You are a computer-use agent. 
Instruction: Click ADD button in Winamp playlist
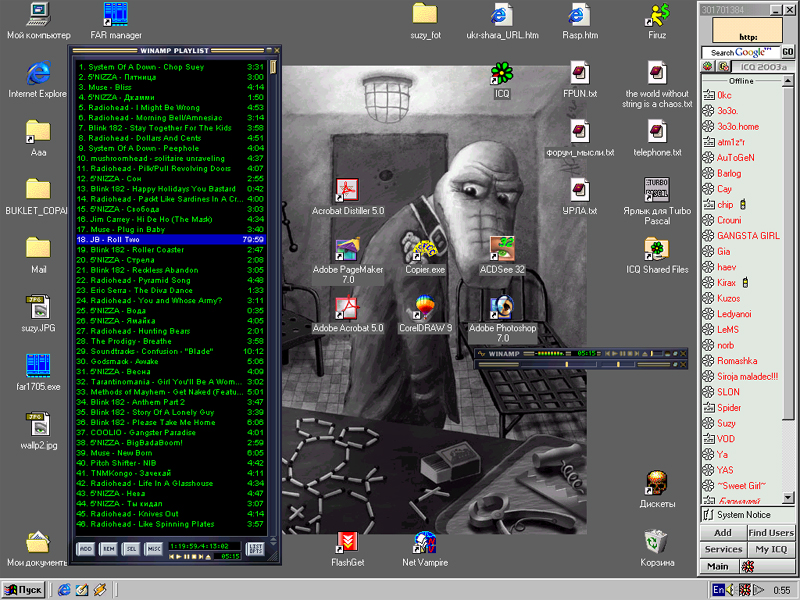tap(85, 549)
